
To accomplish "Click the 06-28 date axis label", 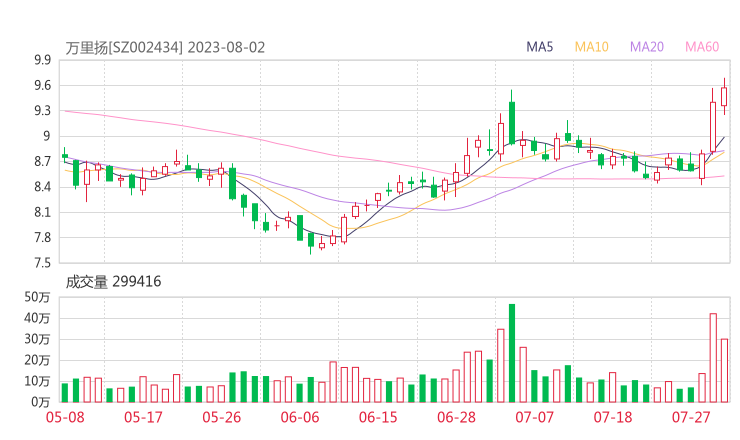I will pyautogui.click(x=456, y=417).
